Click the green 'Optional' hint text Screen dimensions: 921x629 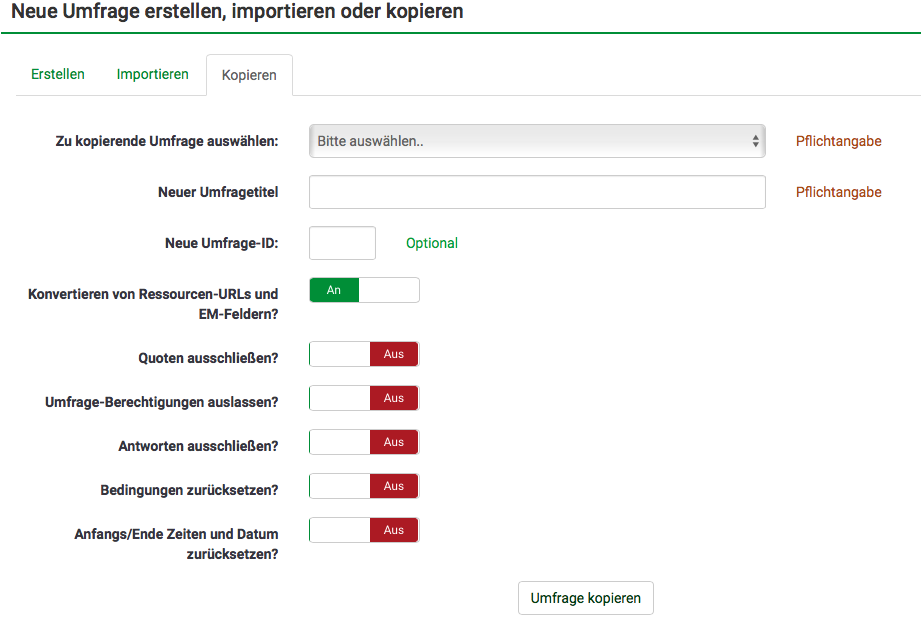pos(432,243)
